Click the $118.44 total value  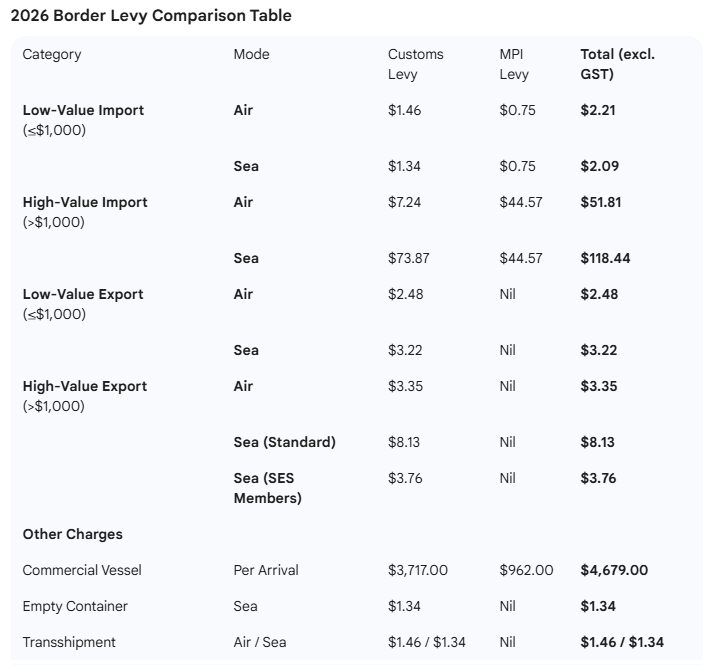[x=605, y=258]
